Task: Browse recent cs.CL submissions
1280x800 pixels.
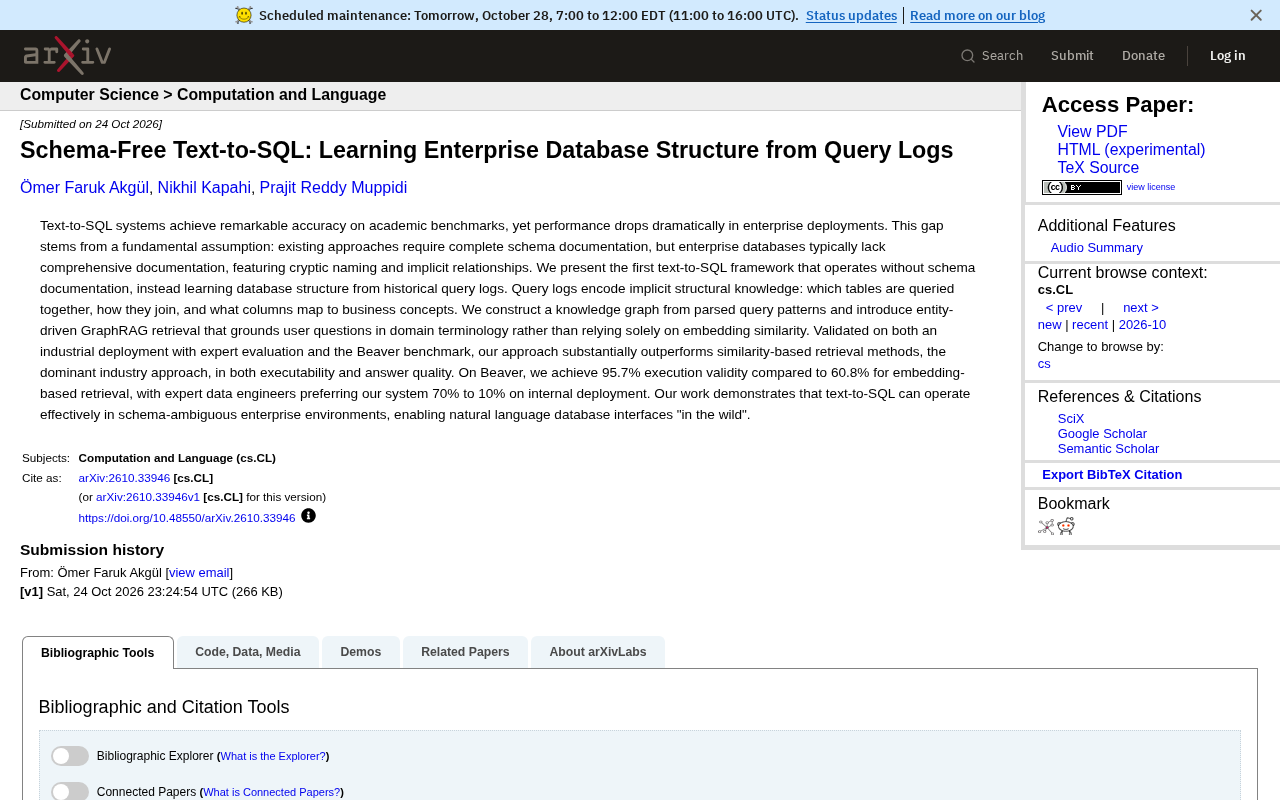Action: (1090, 325)
